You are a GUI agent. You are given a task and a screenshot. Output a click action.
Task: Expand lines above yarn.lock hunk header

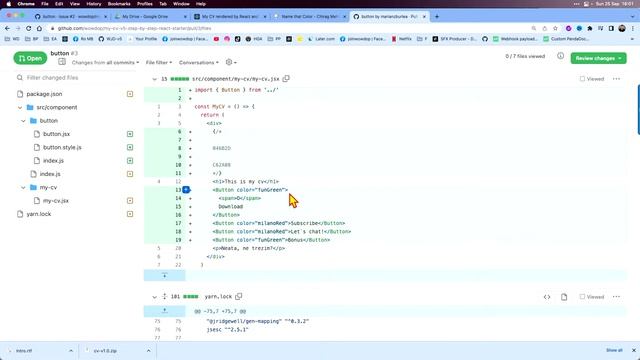(164, 311)
